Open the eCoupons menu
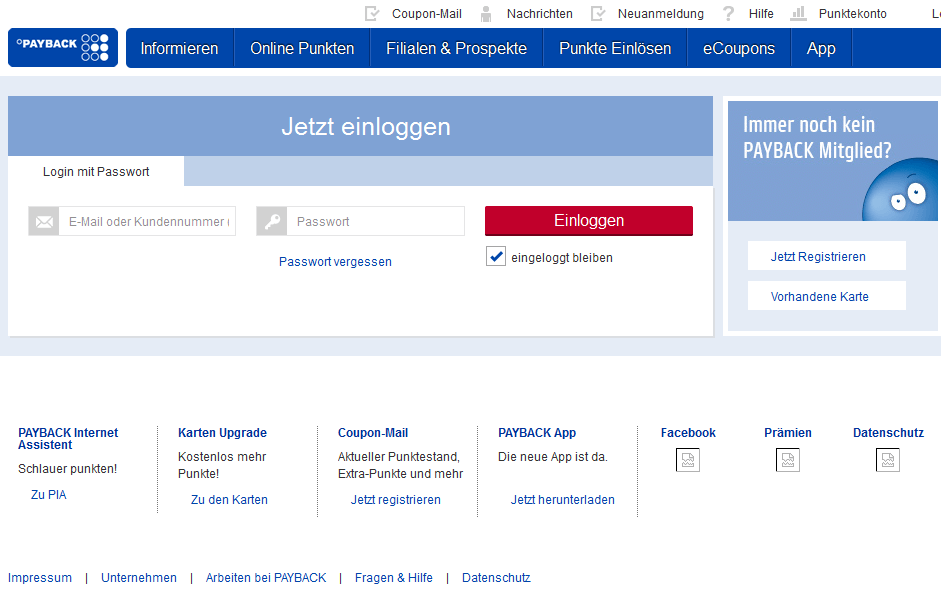The height and width of the screenshot is (589, 941). pyautogui.click(x=739, y=48)
